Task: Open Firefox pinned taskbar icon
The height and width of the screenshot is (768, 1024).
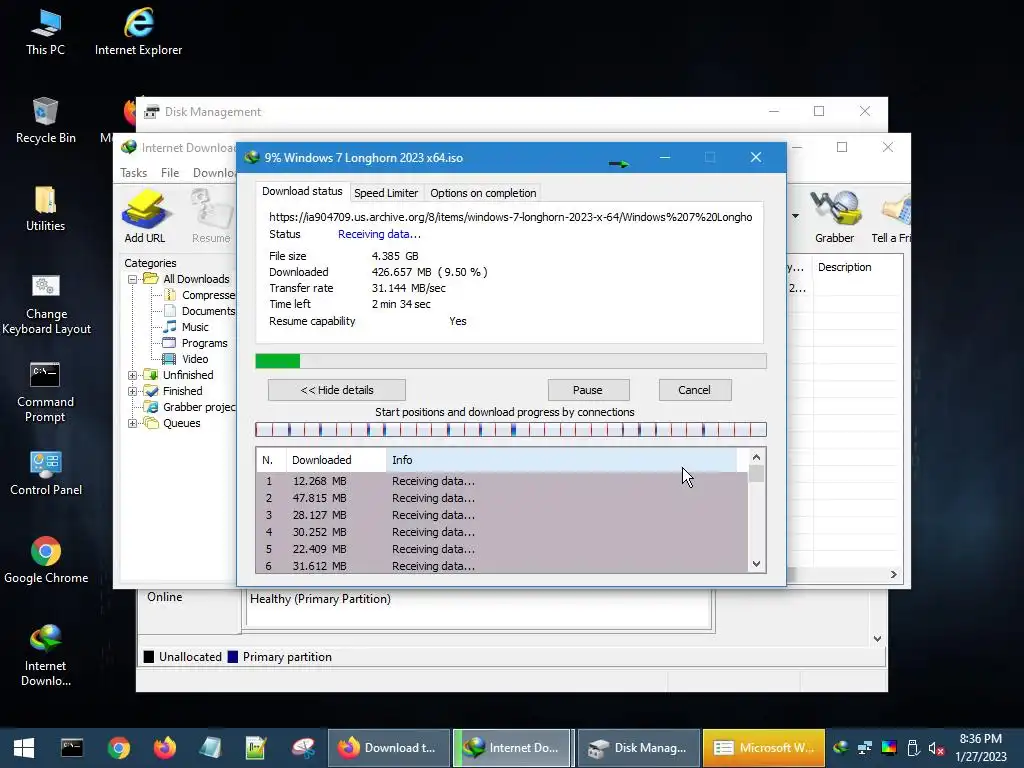Action: coord(165,748)
